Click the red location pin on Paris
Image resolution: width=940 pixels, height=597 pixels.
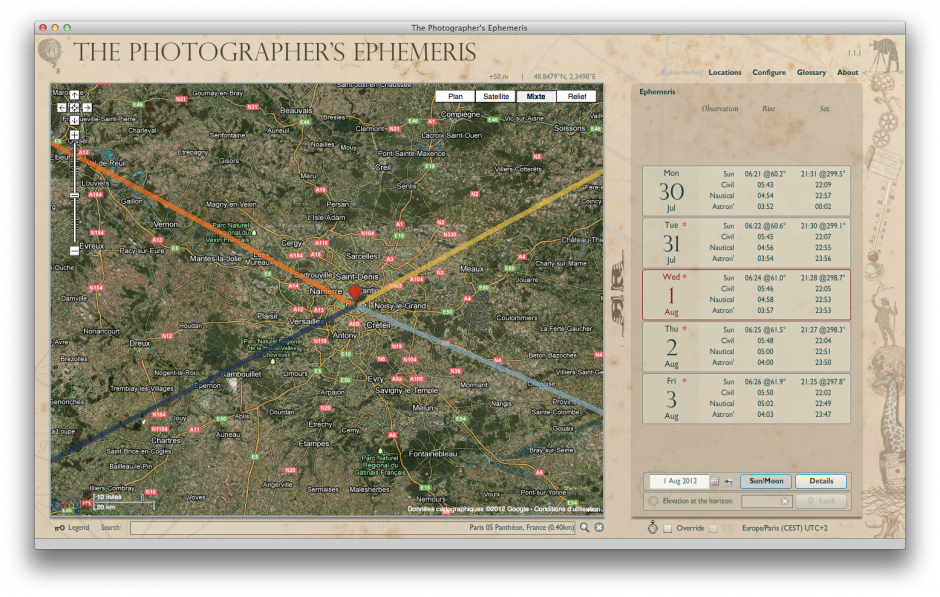tap(355, 293)
